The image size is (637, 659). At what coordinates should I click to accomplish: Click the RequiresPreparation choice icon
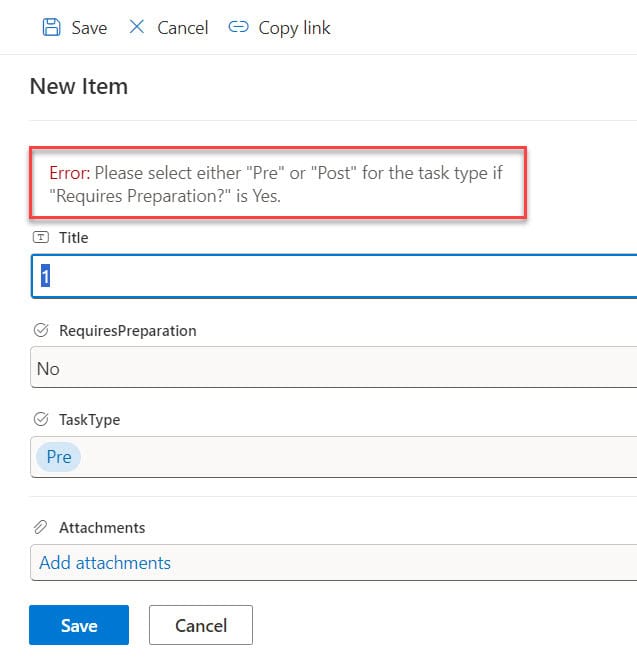tap(41, 330)
